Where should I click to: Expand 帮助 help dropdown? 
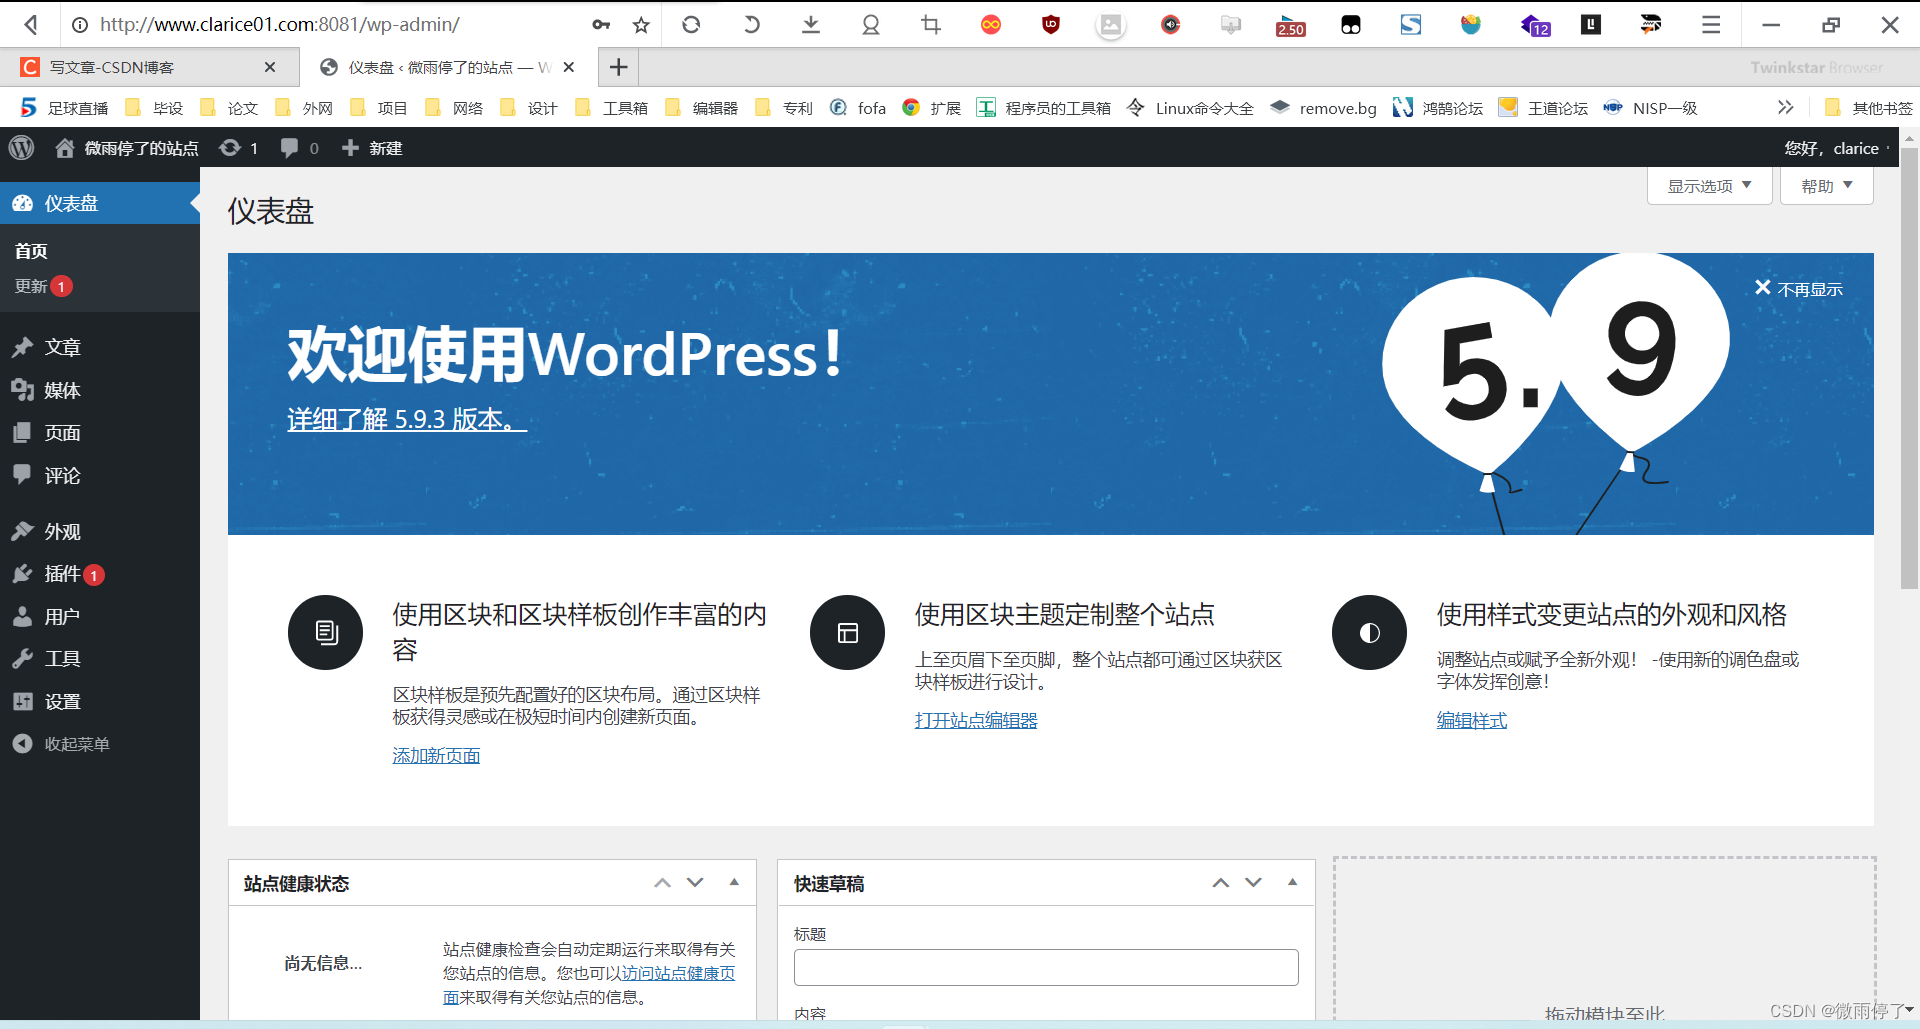pos(1827,186)
